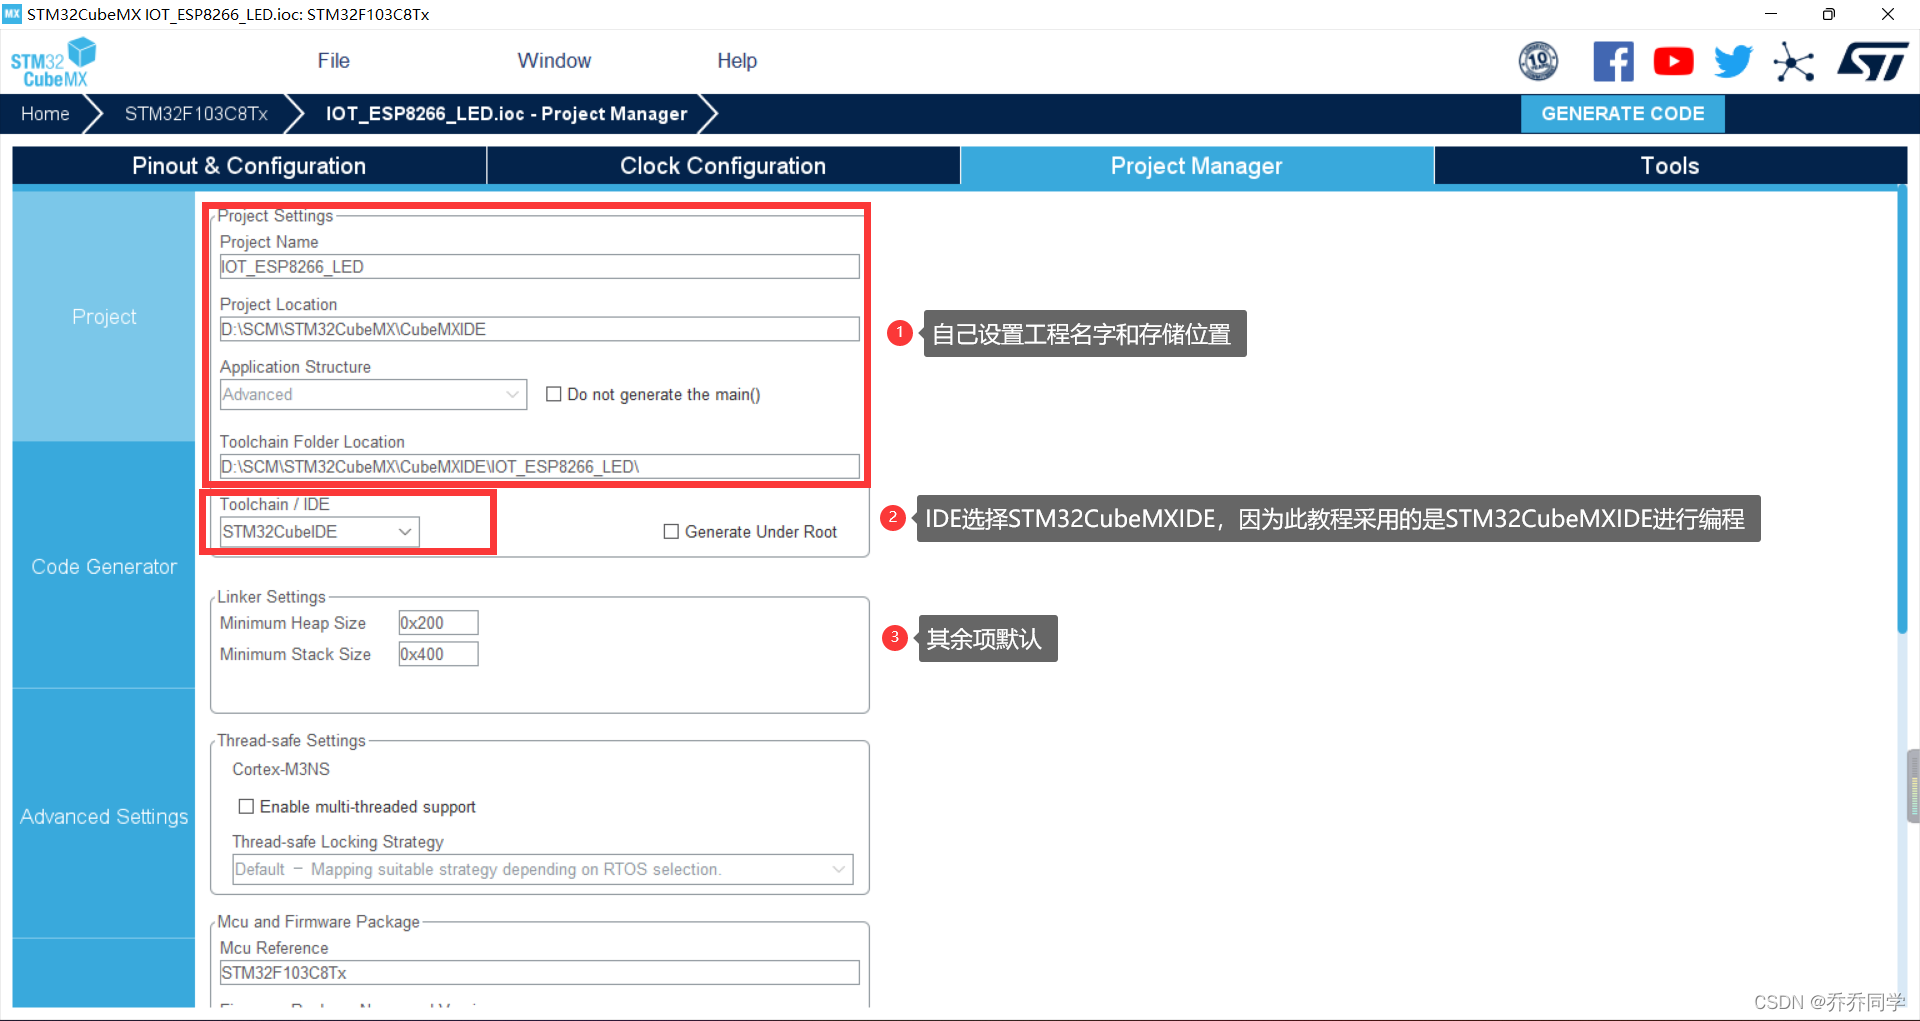Click the ST community network star icon
Screen dimensions: 1920x1021
pyautogui.click(x=1794, y=62)
